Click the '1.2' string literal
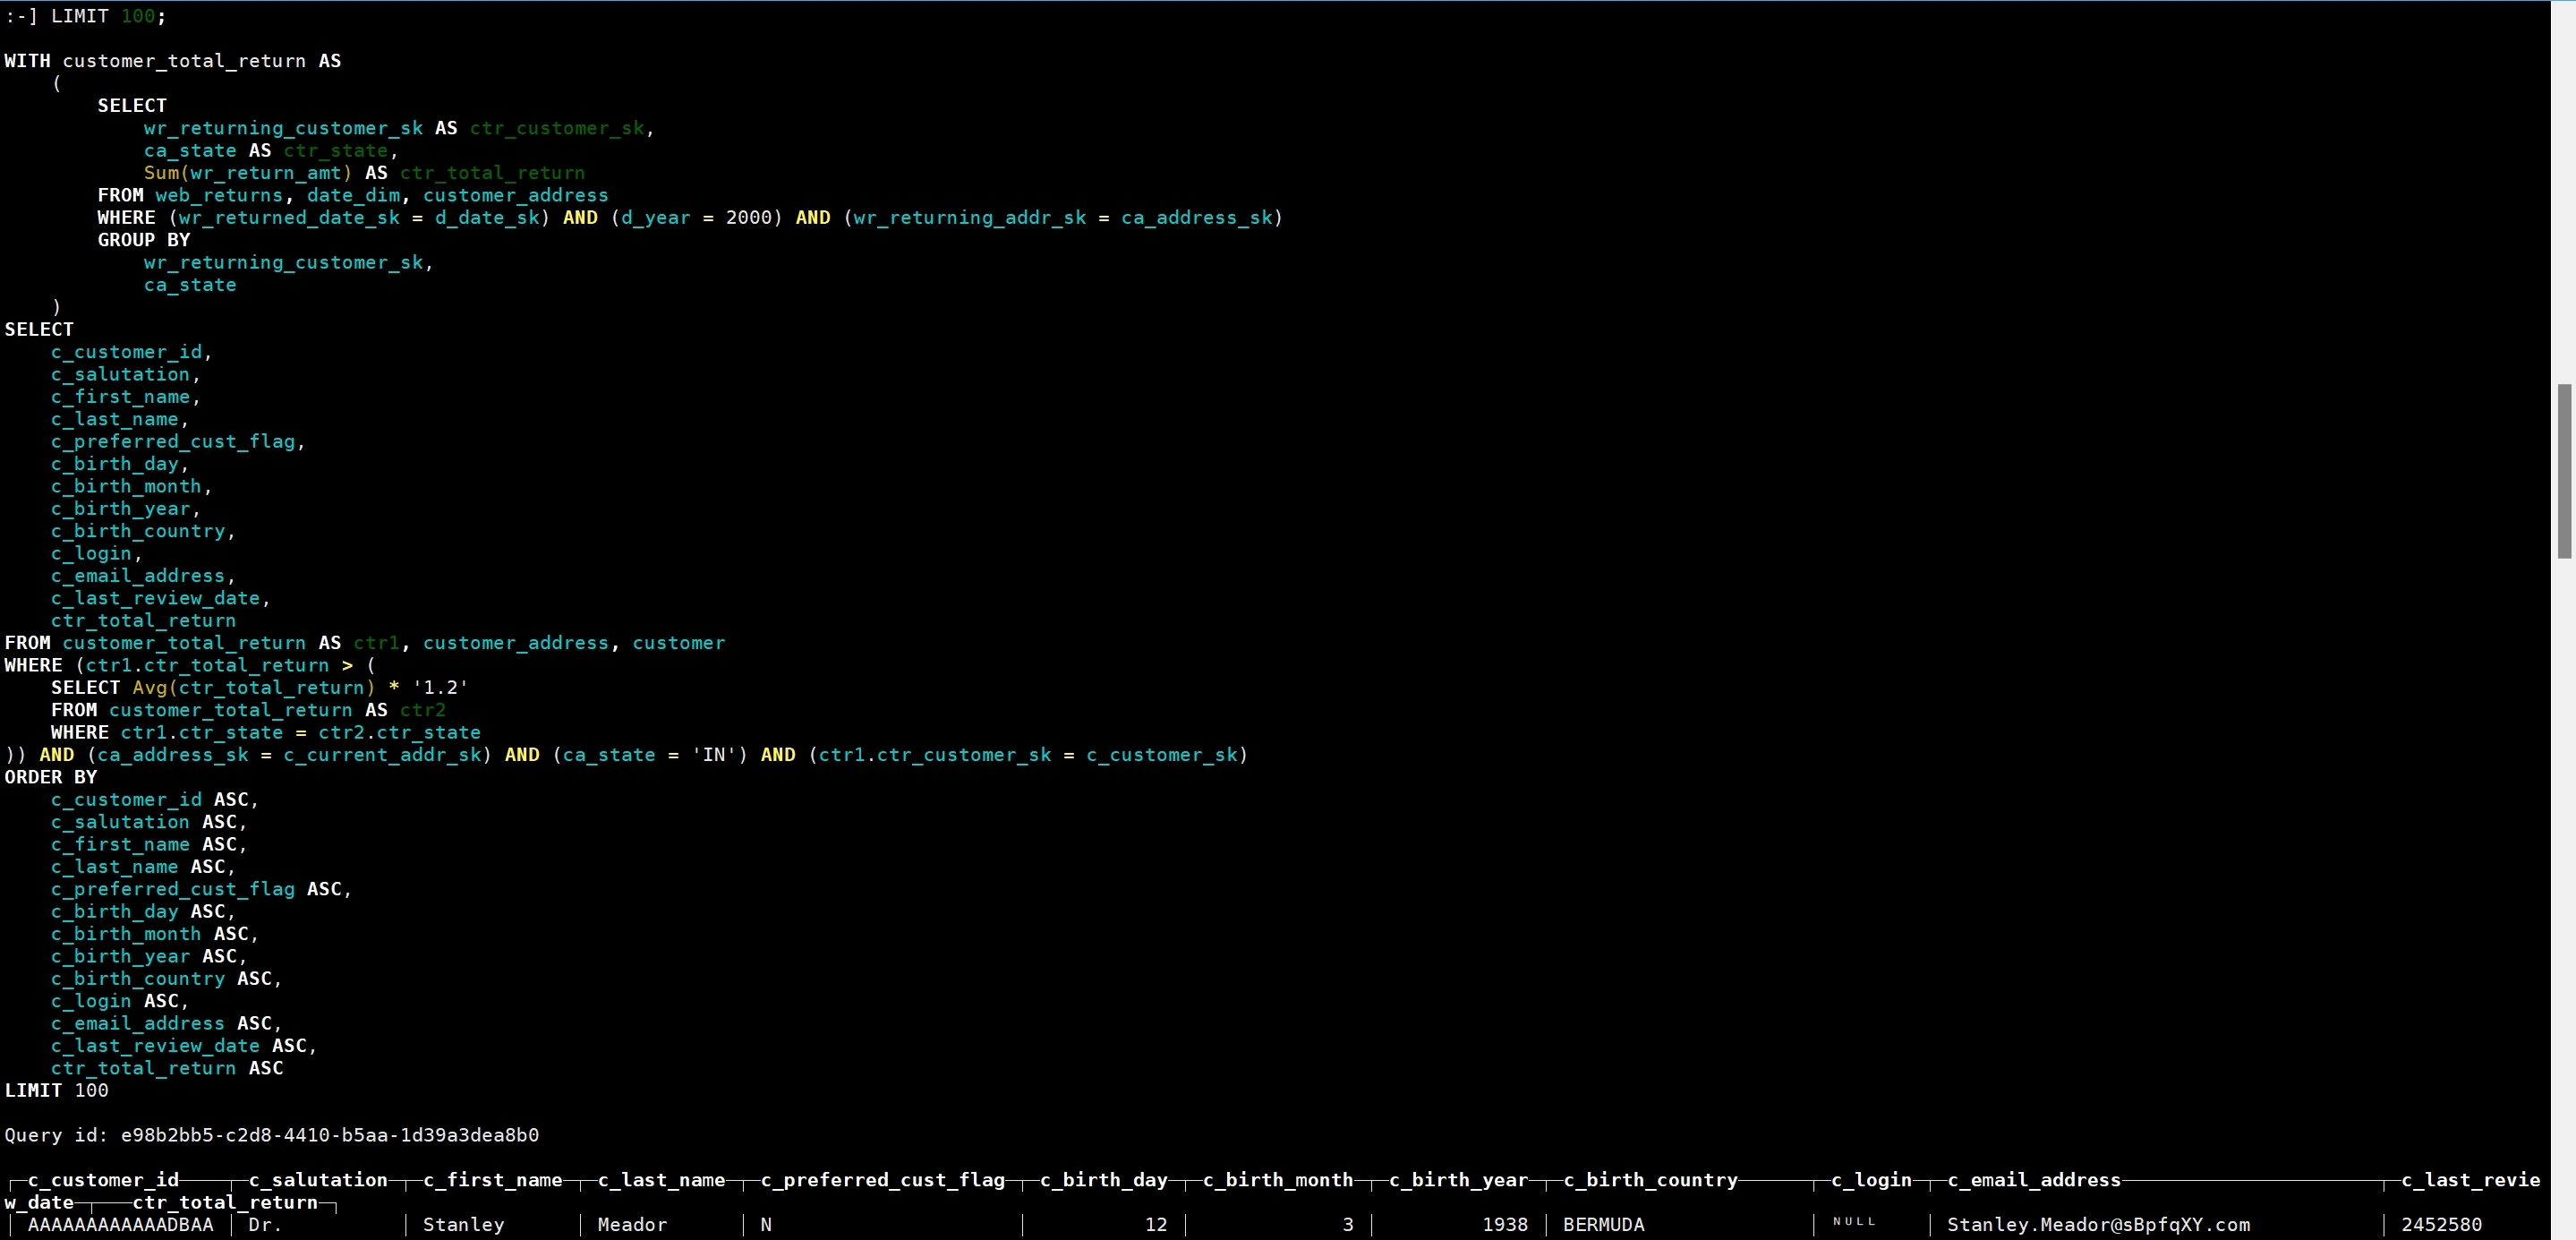 coord(440,688)
